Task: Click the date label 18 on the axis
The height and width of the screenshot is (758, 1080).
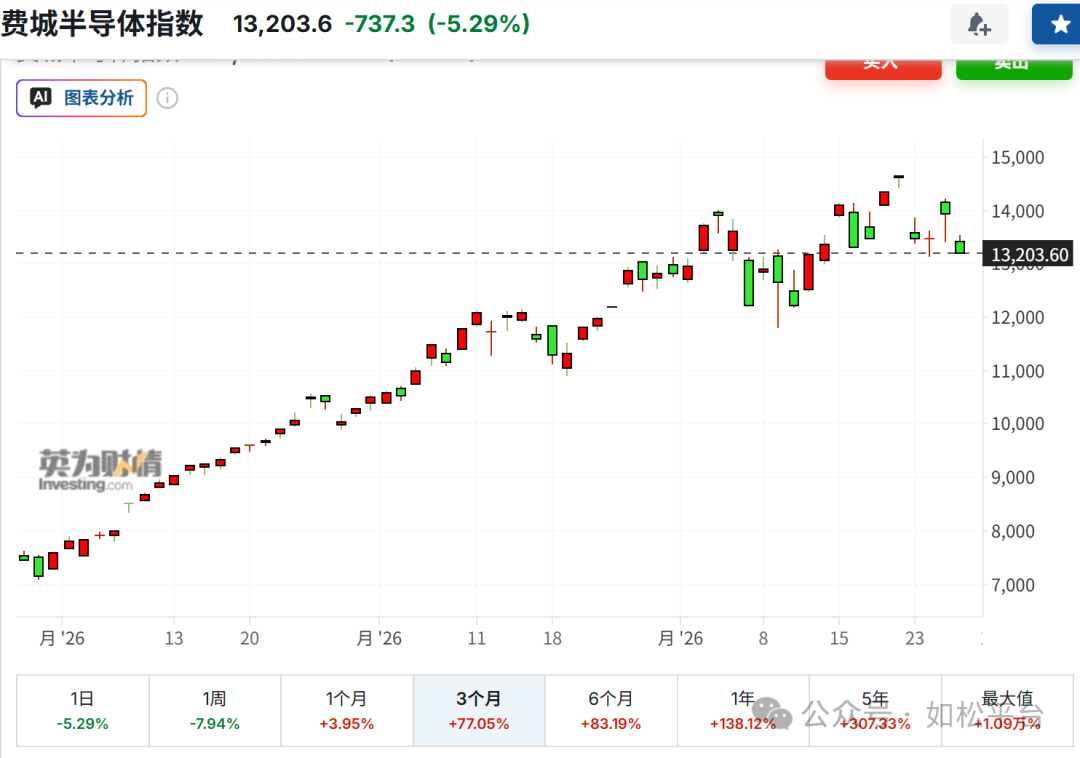Action: coord(552,638)
